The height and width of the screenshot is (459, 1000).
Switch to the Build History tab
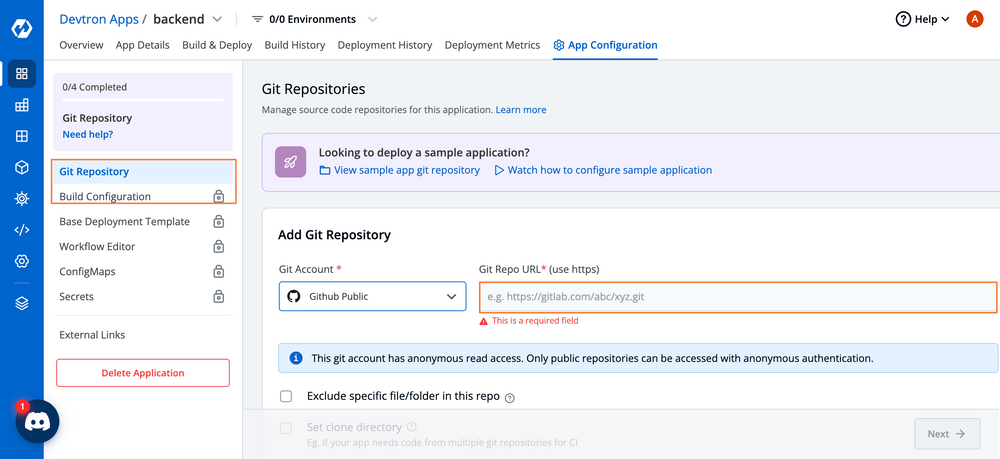pos(295,45)
